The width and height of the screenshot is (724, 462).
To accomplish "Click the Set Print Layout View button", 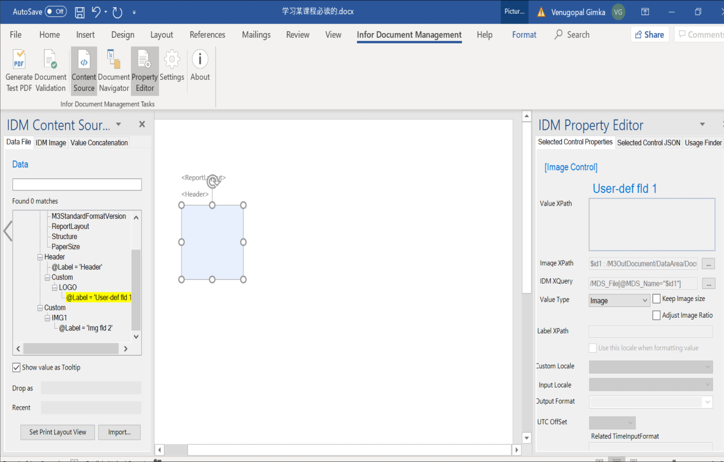I will point(57,432).
